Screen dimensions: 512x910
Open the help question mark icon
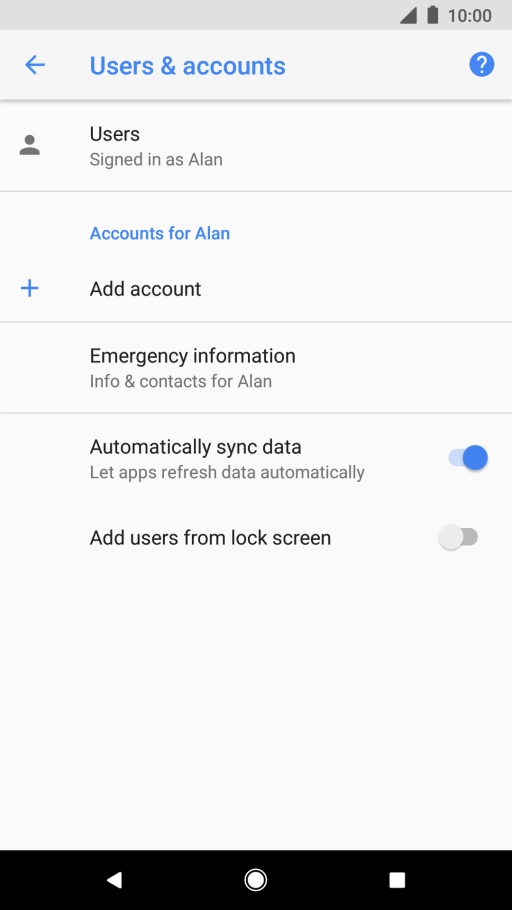(x=482, y=64)
